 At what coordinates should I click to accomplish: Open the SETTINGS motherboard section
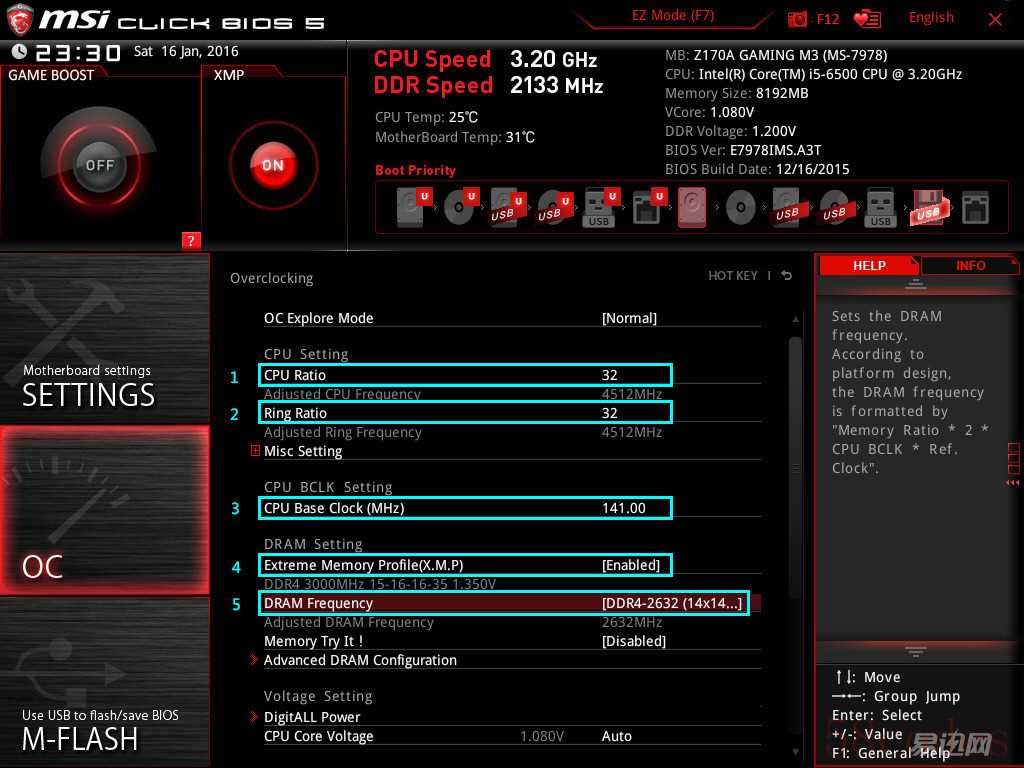coord(104,339)
